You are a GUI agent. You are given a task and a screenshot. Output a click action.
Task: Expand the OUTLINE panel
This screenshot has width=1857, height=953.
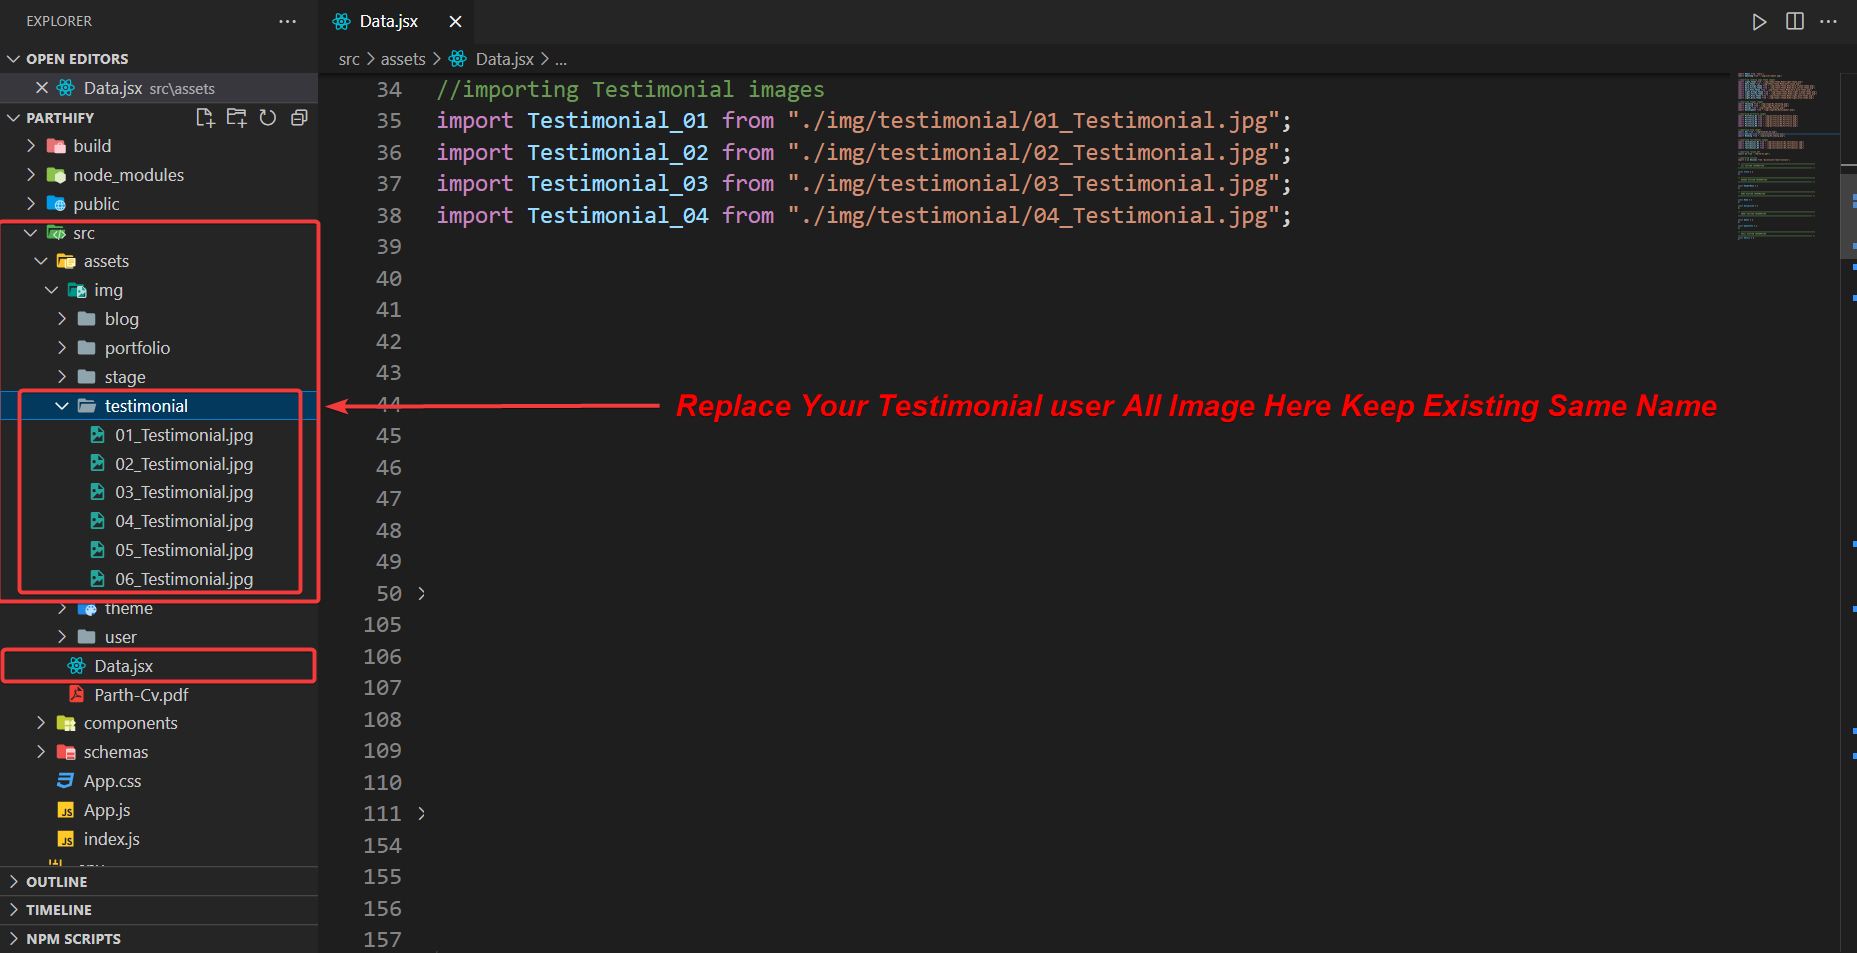(57, 882)
